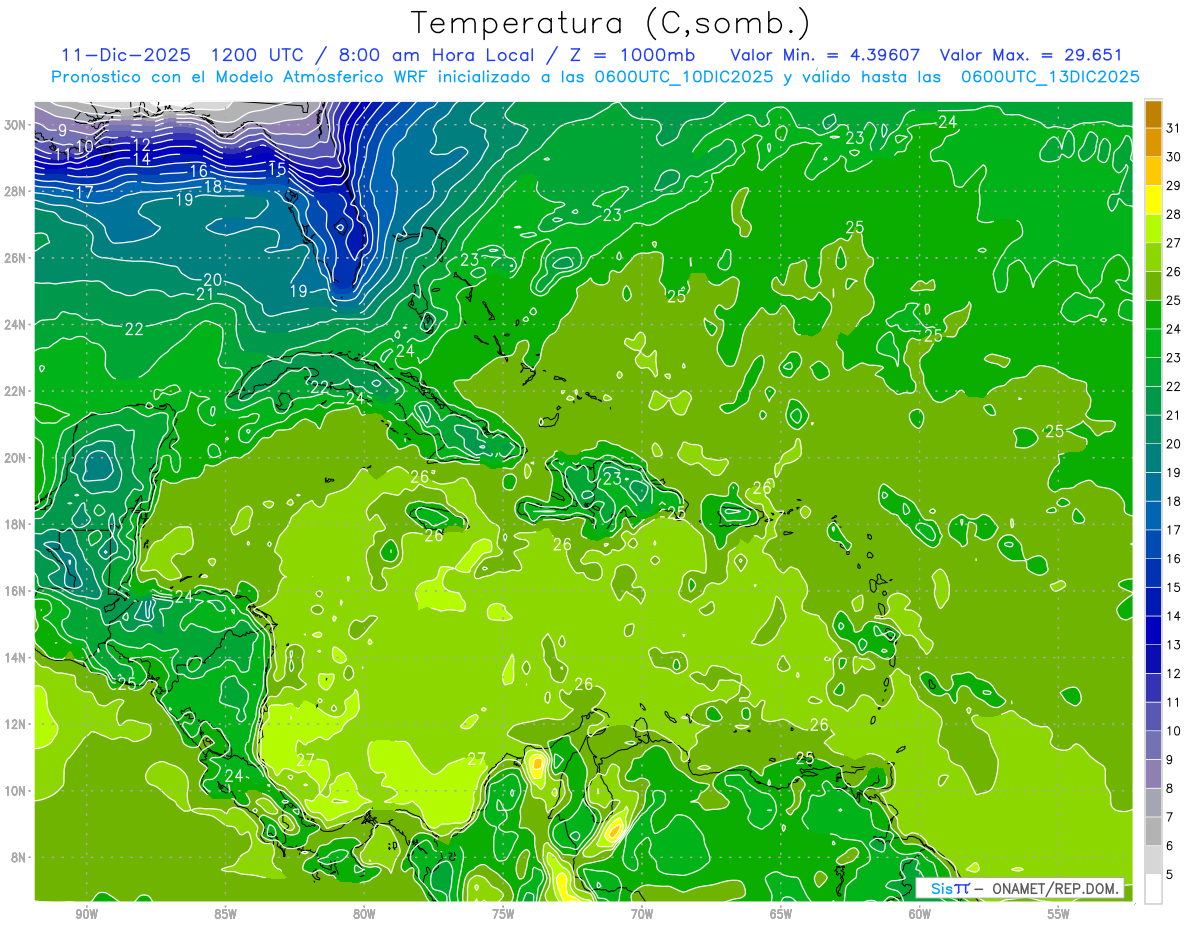Image resolution: width=1200 pixels, height=927 pixels.
Task: Click the "17" contour label on the map
Action: pos(85,192)
